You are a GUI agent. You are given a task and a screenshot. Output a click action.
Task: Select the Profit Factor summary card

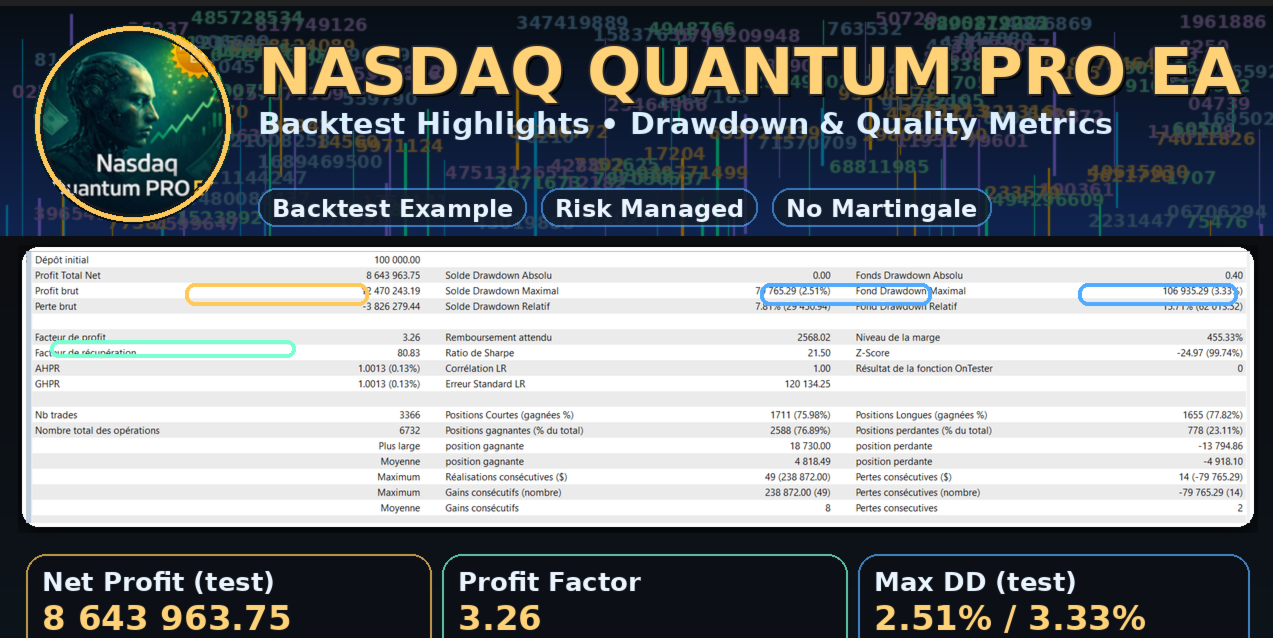point(645,597)
